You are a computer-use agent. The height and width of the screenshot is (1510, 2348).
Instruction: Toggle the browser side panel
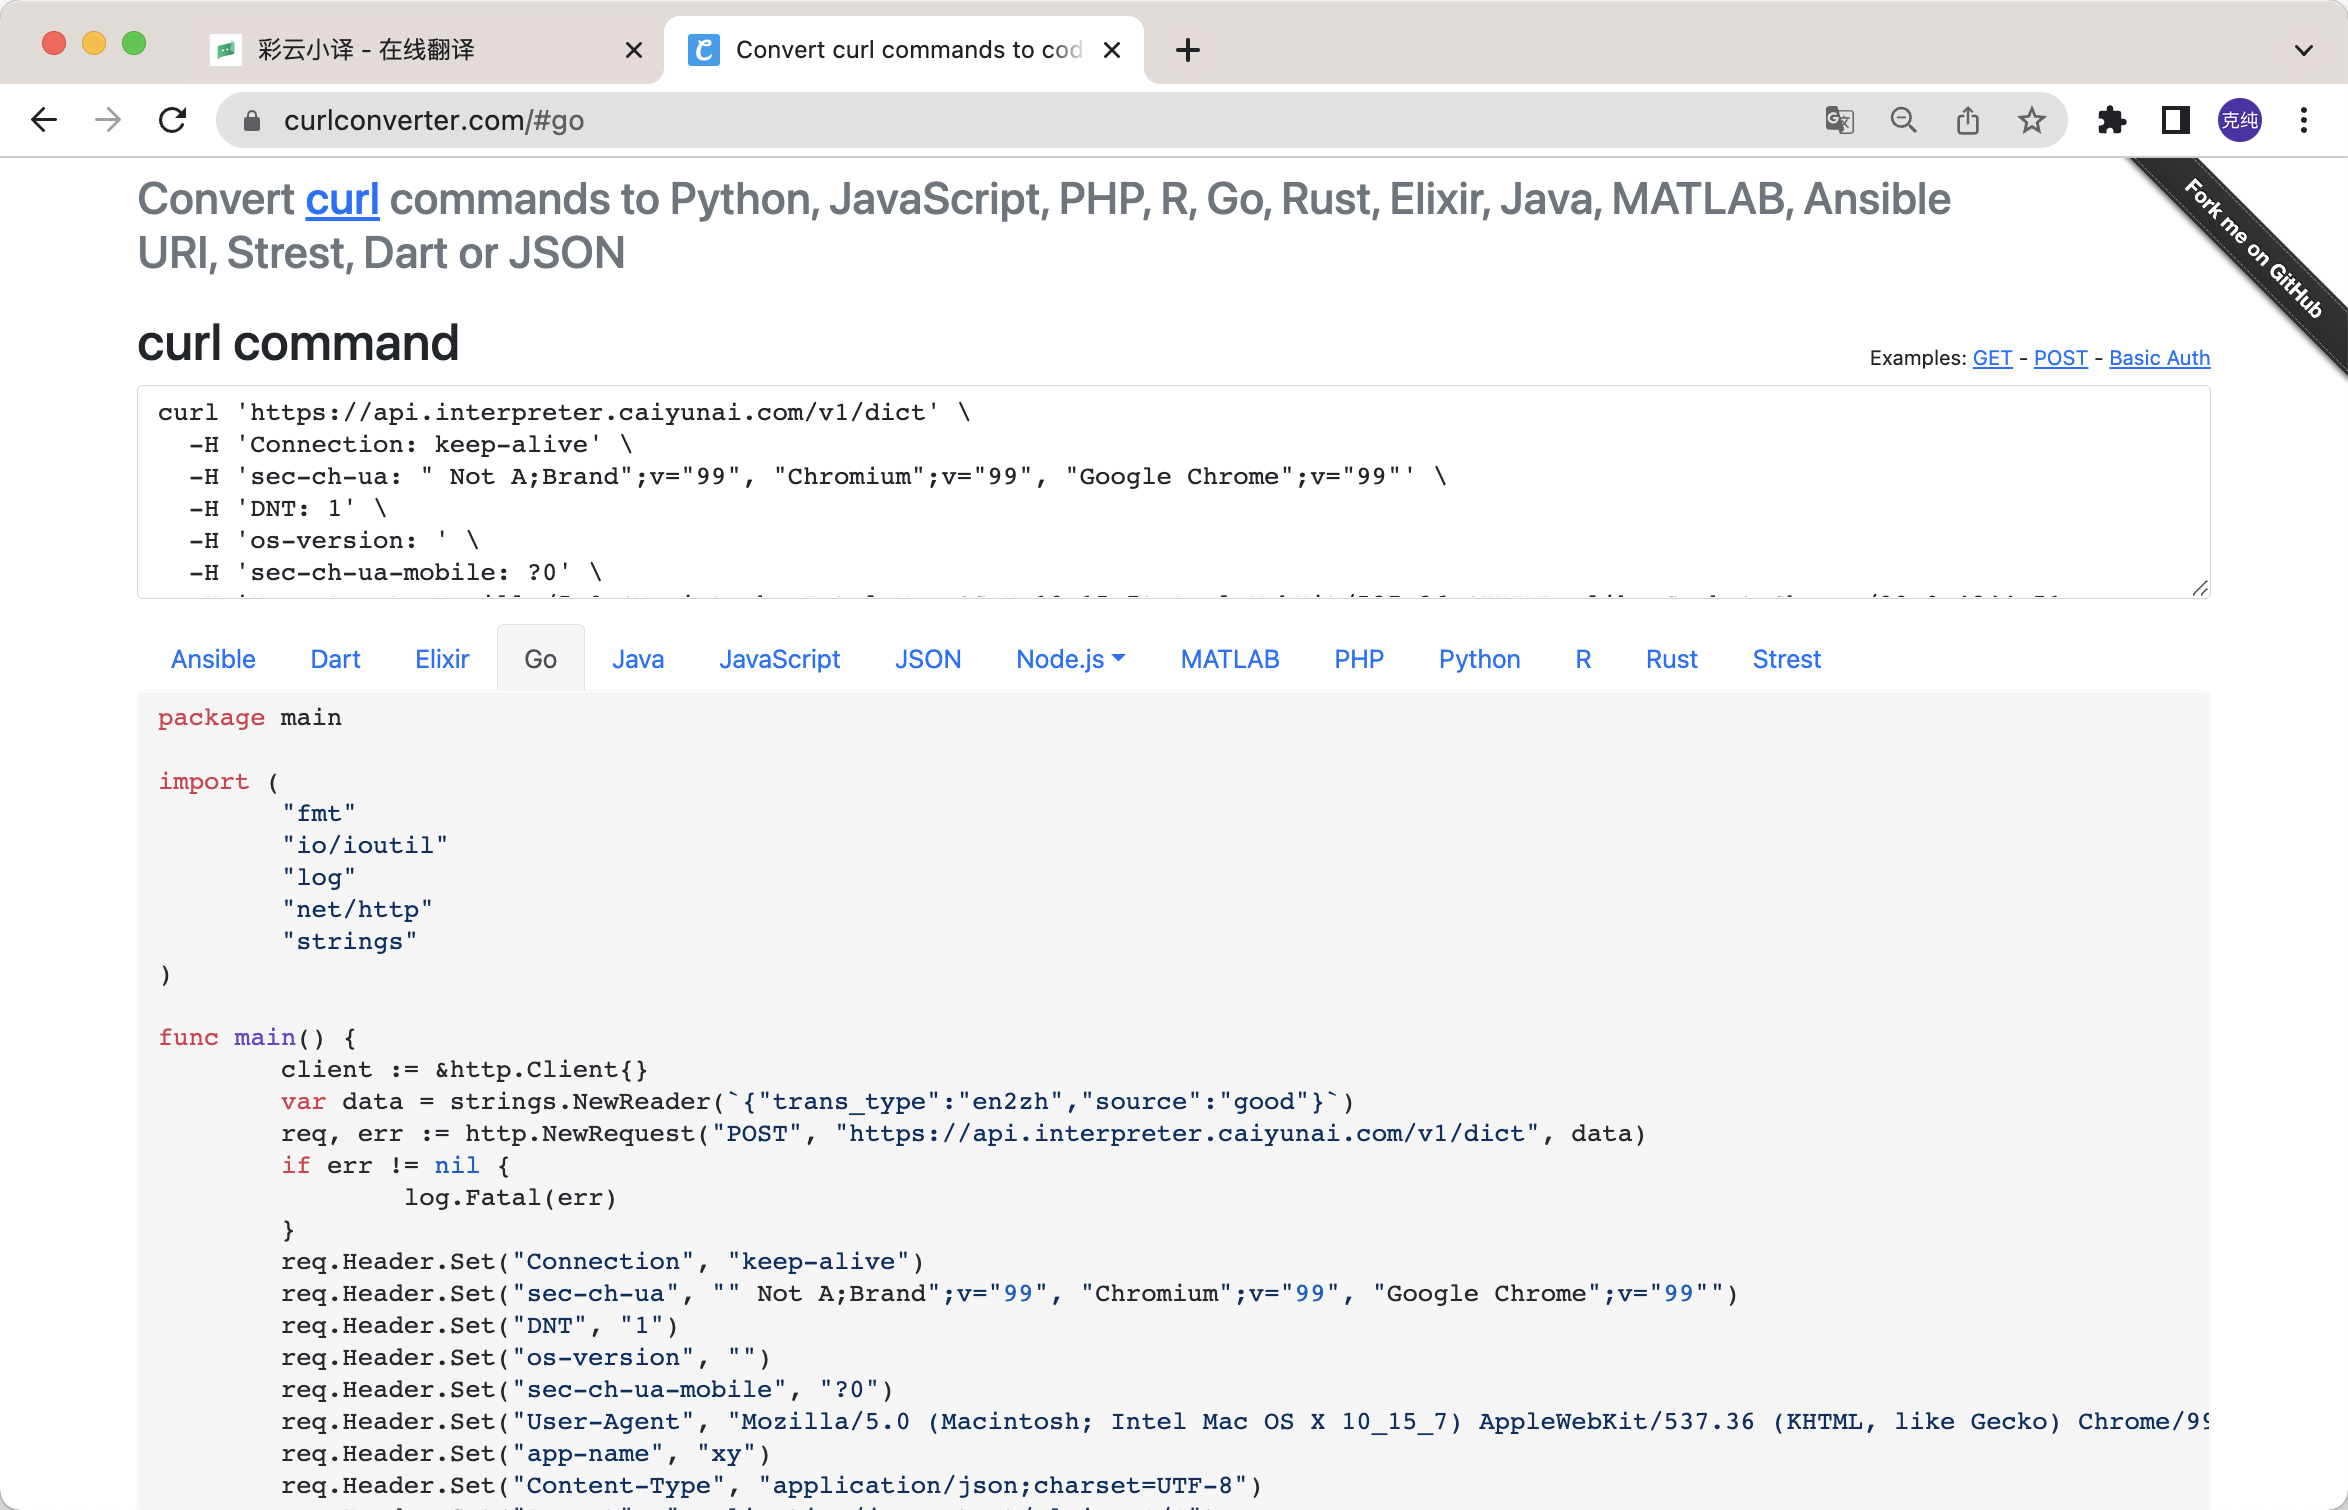[x=2175, y=120]
